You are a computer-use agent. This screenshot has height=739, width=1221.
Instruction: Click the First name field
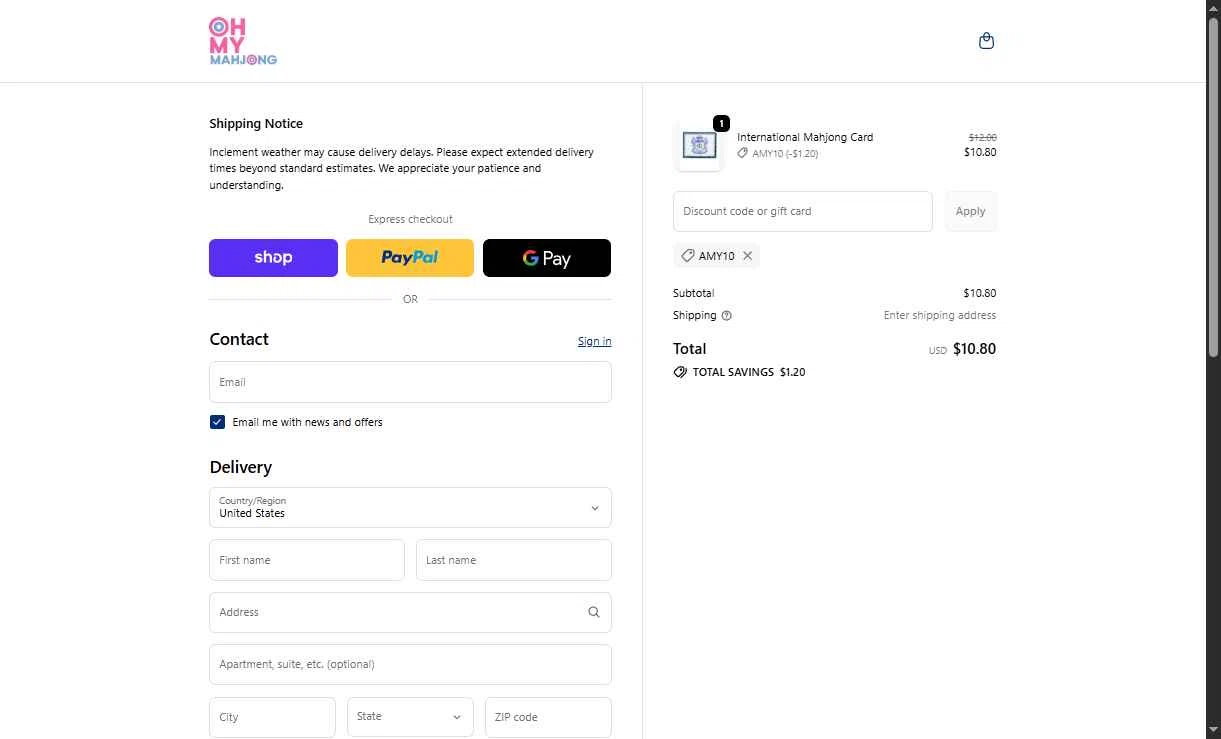pos(307,560)
